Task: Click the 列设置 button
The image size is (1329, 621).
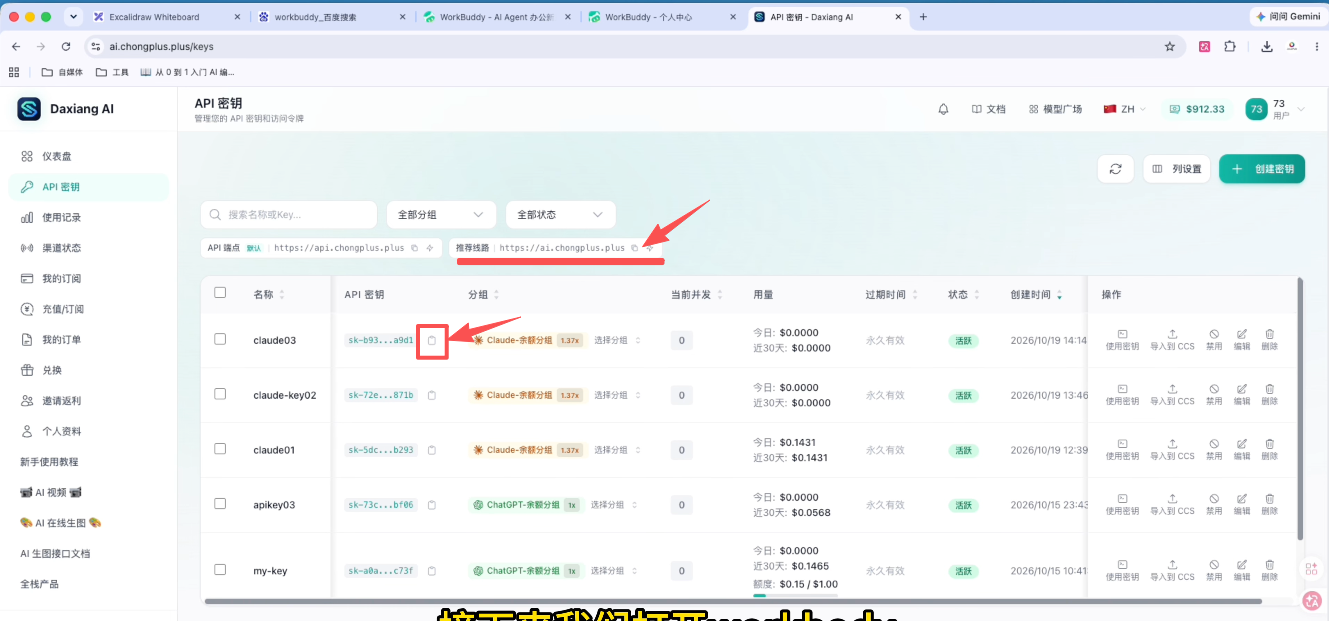Action: [1177, 169]
